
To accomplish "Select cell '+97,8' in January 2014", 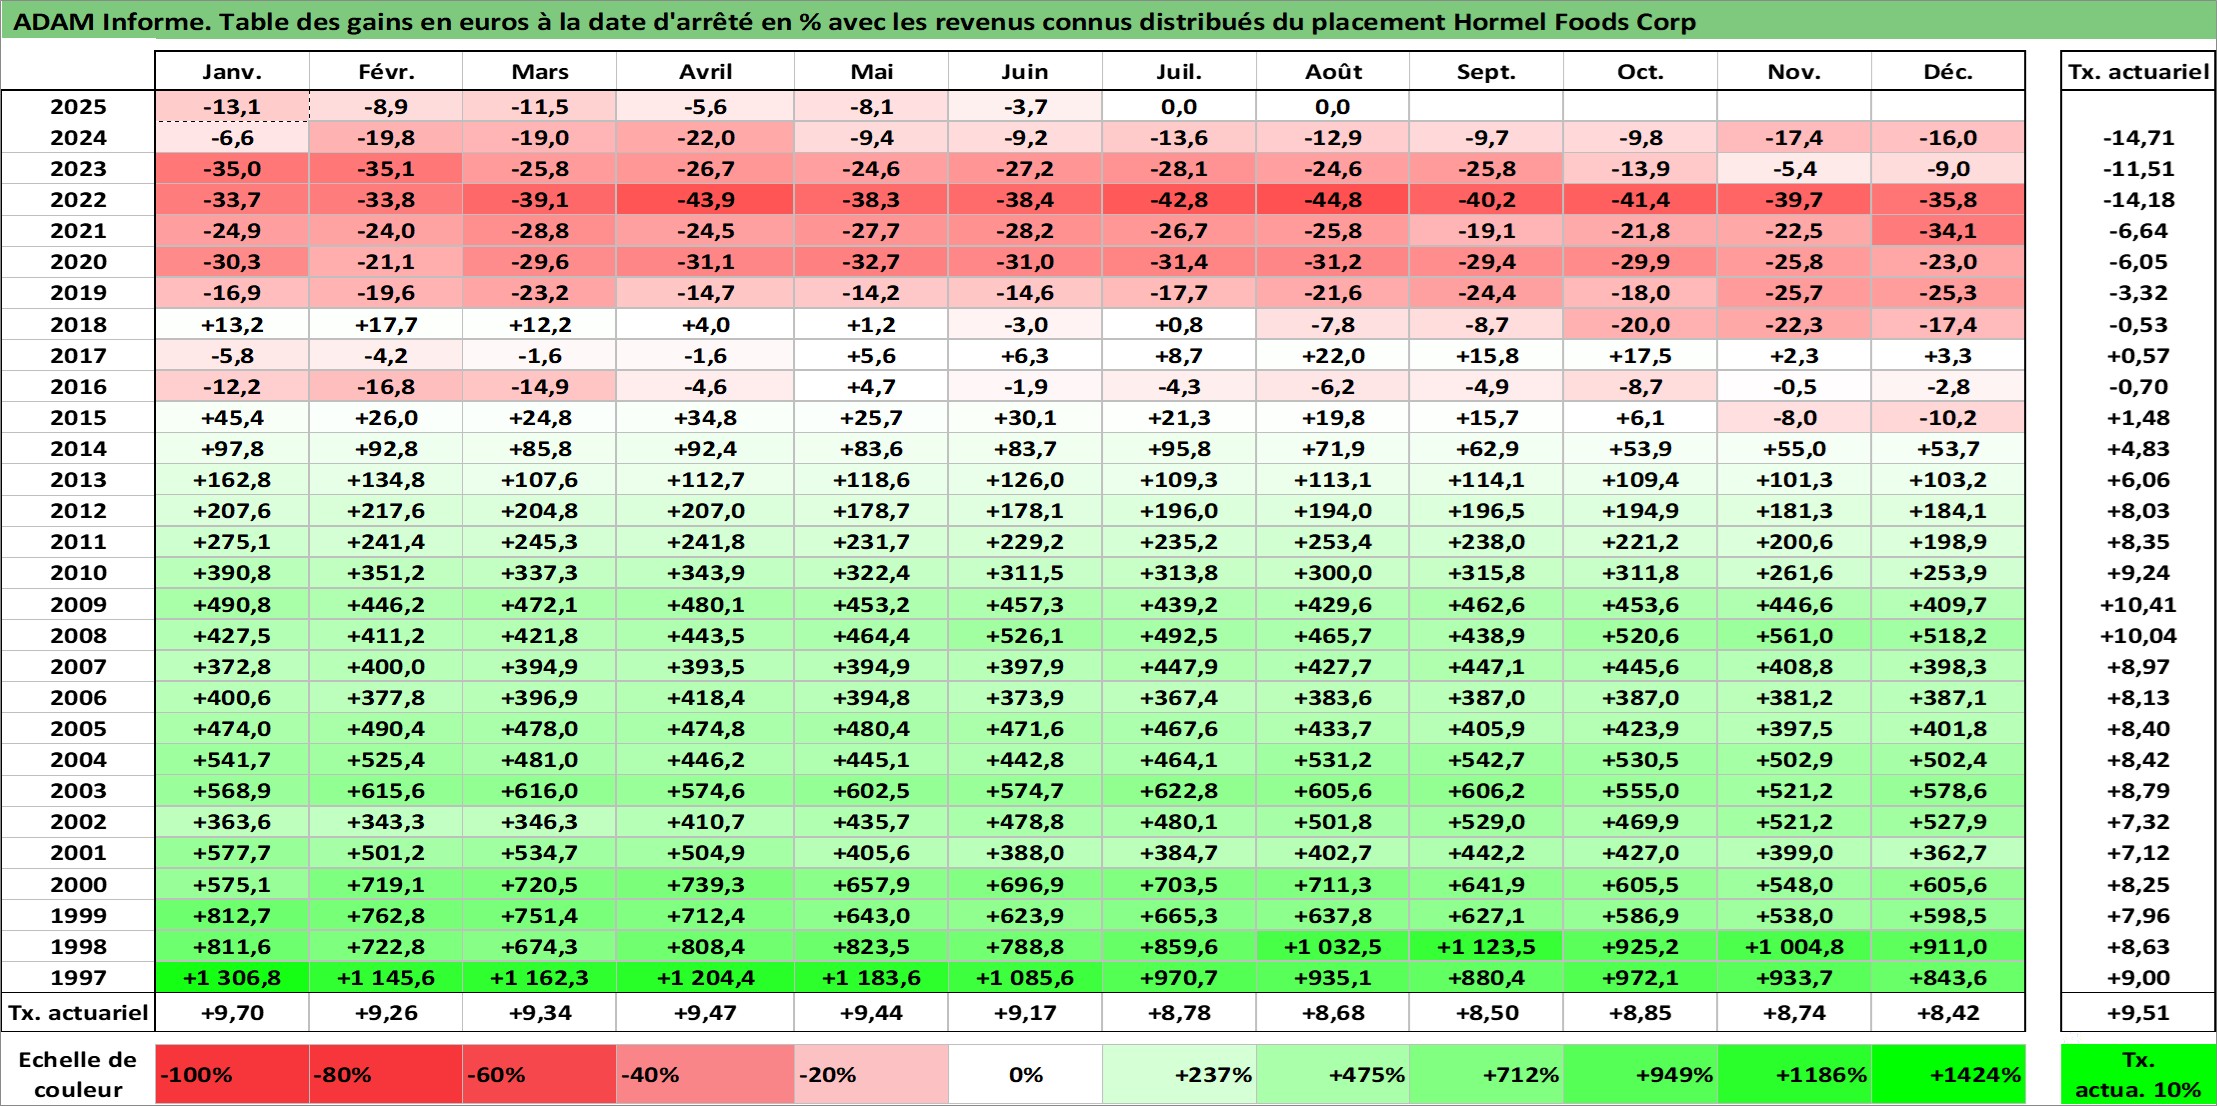I will [x=232, y=449].
